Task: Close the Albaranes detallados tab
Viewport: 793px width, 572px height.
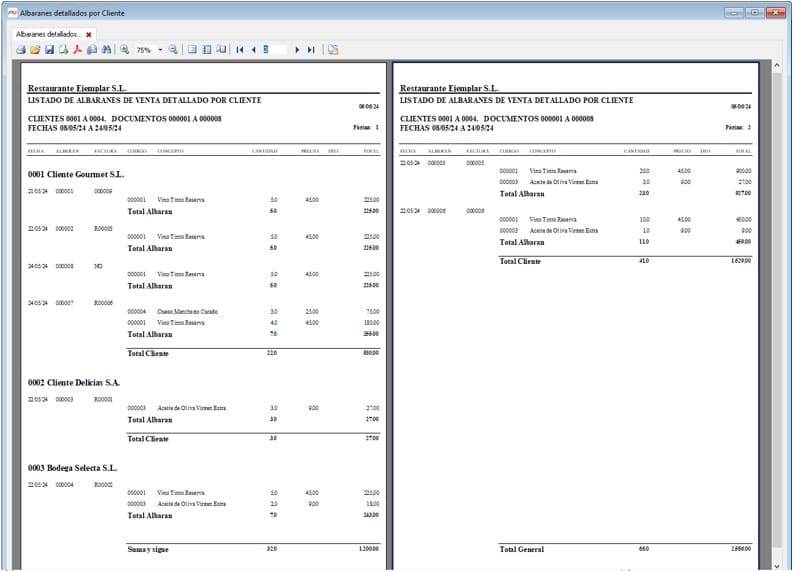Action: (89, 34)
